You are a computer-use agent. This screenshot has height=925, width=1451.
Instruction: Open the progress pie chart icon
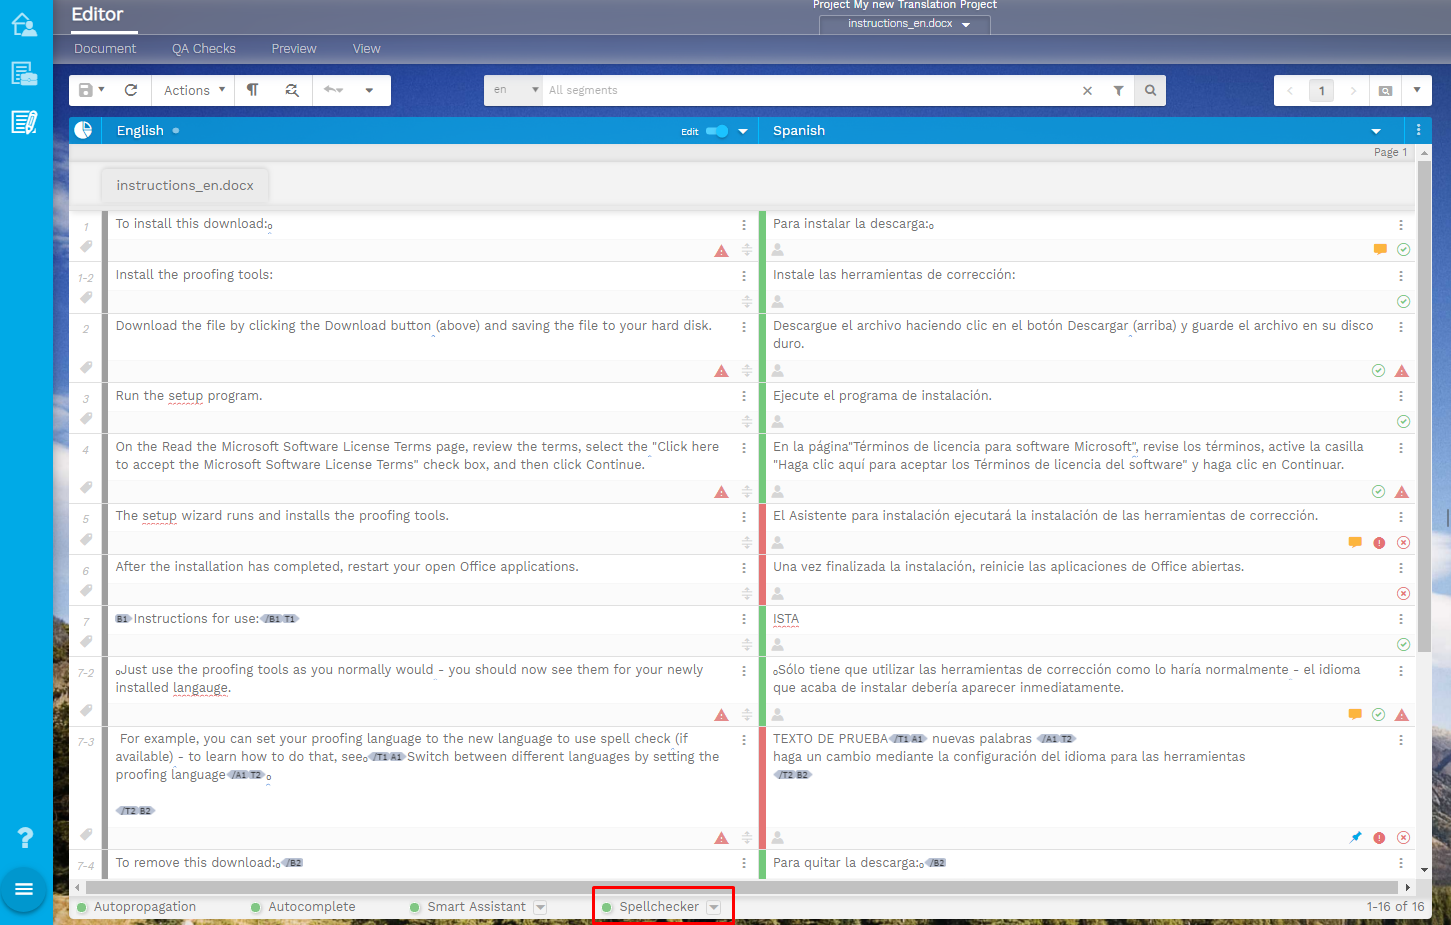84,130
